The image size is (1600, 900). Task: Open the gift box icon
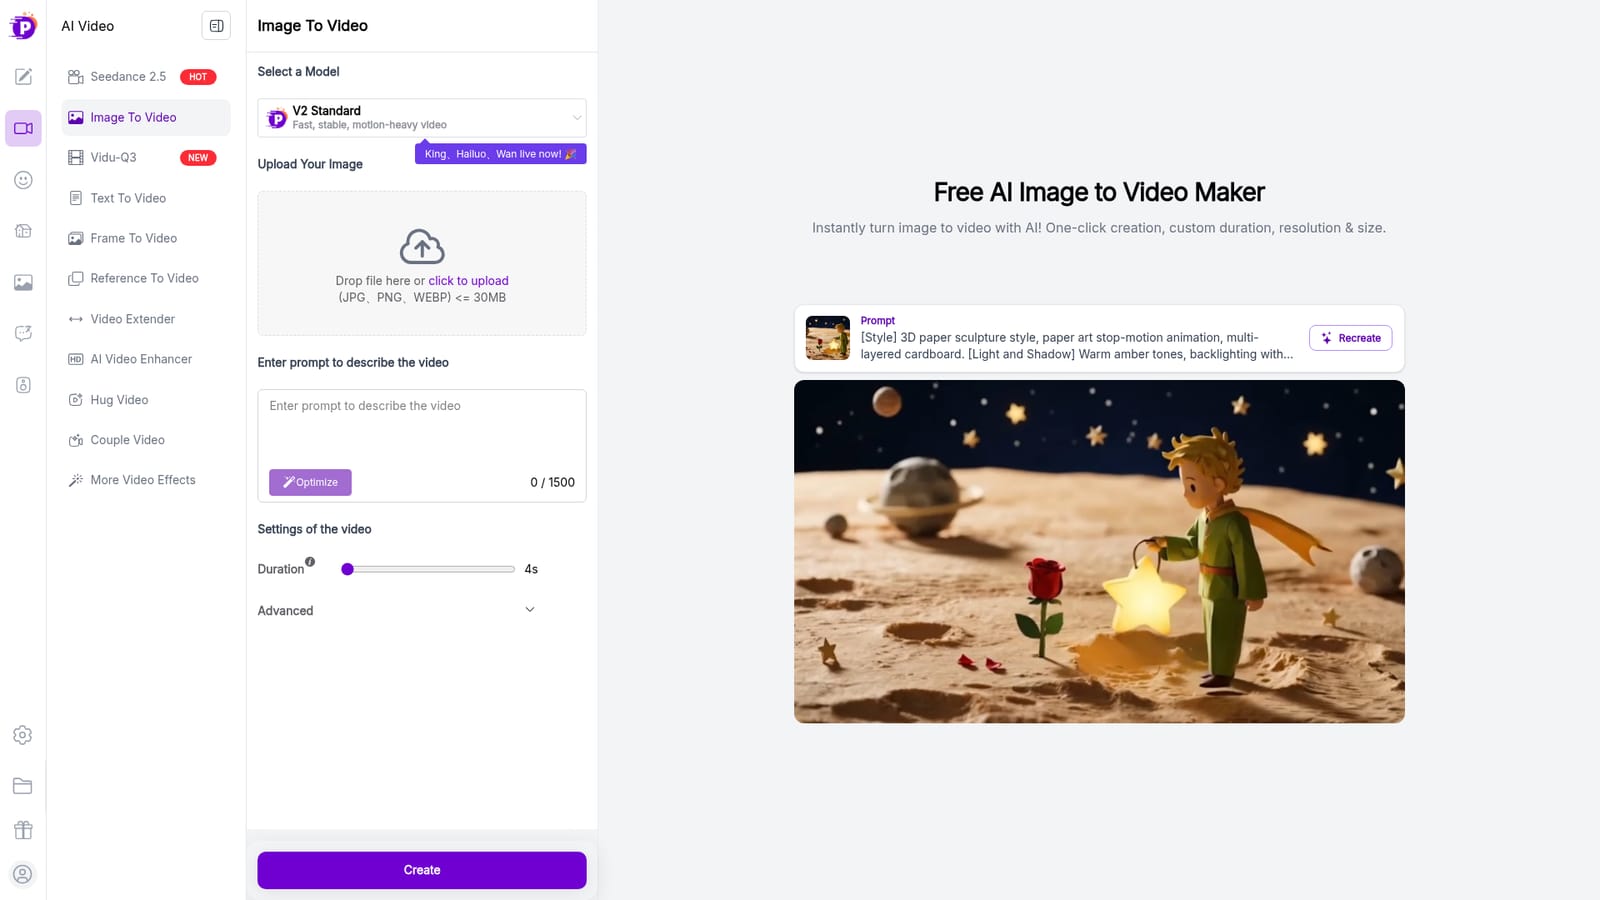coord(23,830)
